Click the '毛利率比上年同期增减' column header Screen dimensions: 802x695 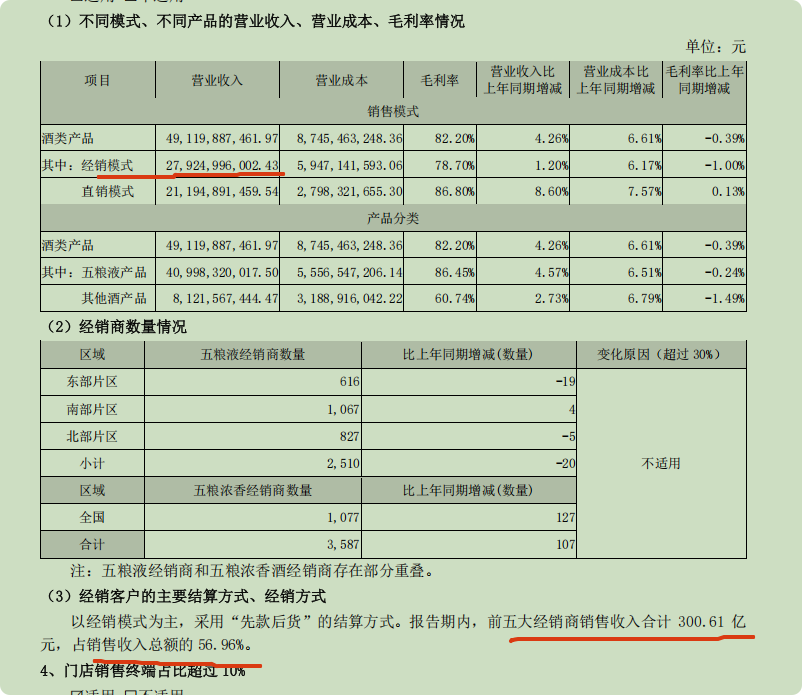point(704,80)
